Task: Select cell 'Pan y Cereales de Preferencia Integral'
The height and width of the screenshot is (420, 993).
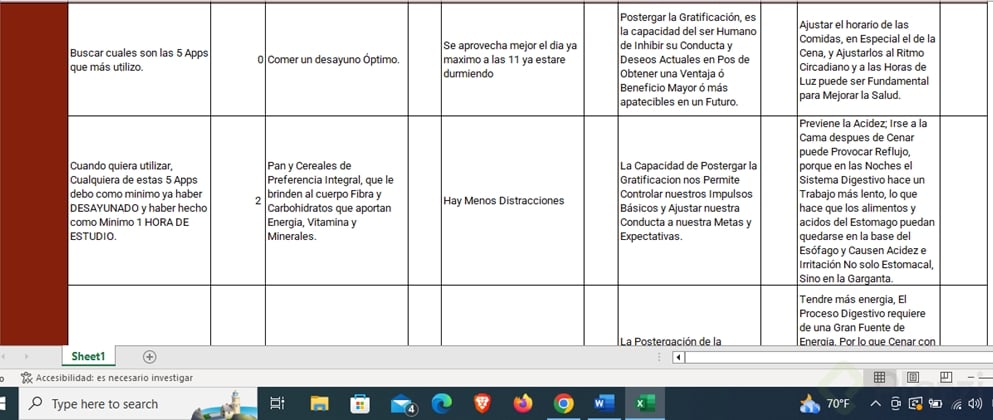Action: [x=337, y=200]
